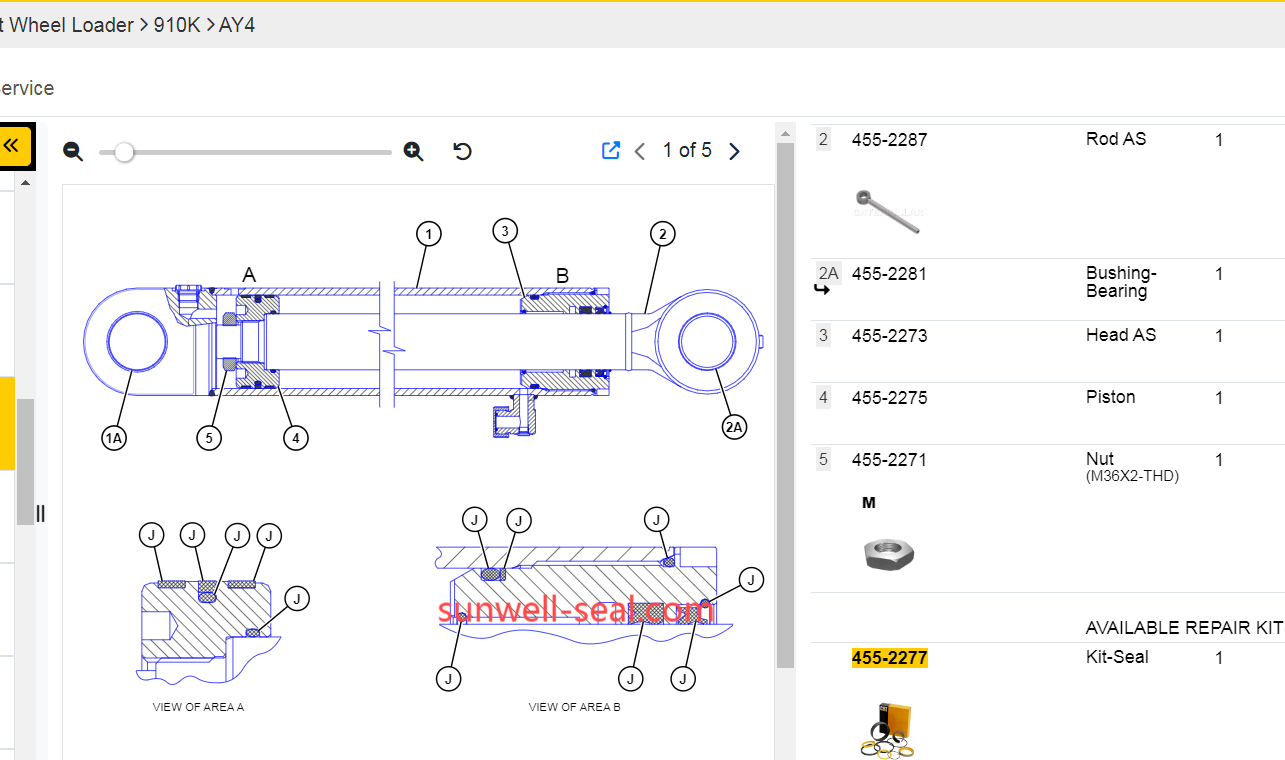Click the diagram panel vertical scrollbar
1285x760 pixels.
pos(785,400)
